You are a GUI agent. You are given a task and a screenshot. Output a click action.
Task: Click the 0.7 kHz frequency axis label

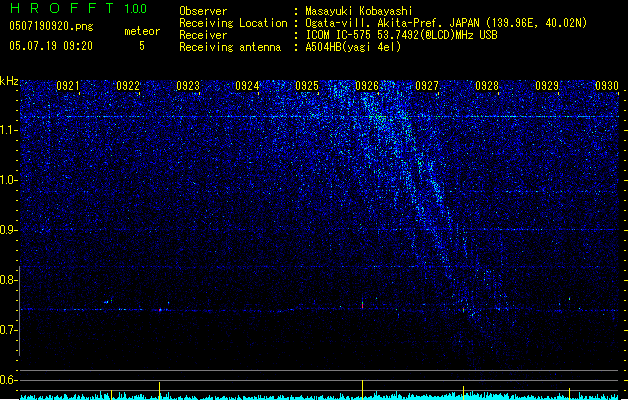tap(8, 330)
